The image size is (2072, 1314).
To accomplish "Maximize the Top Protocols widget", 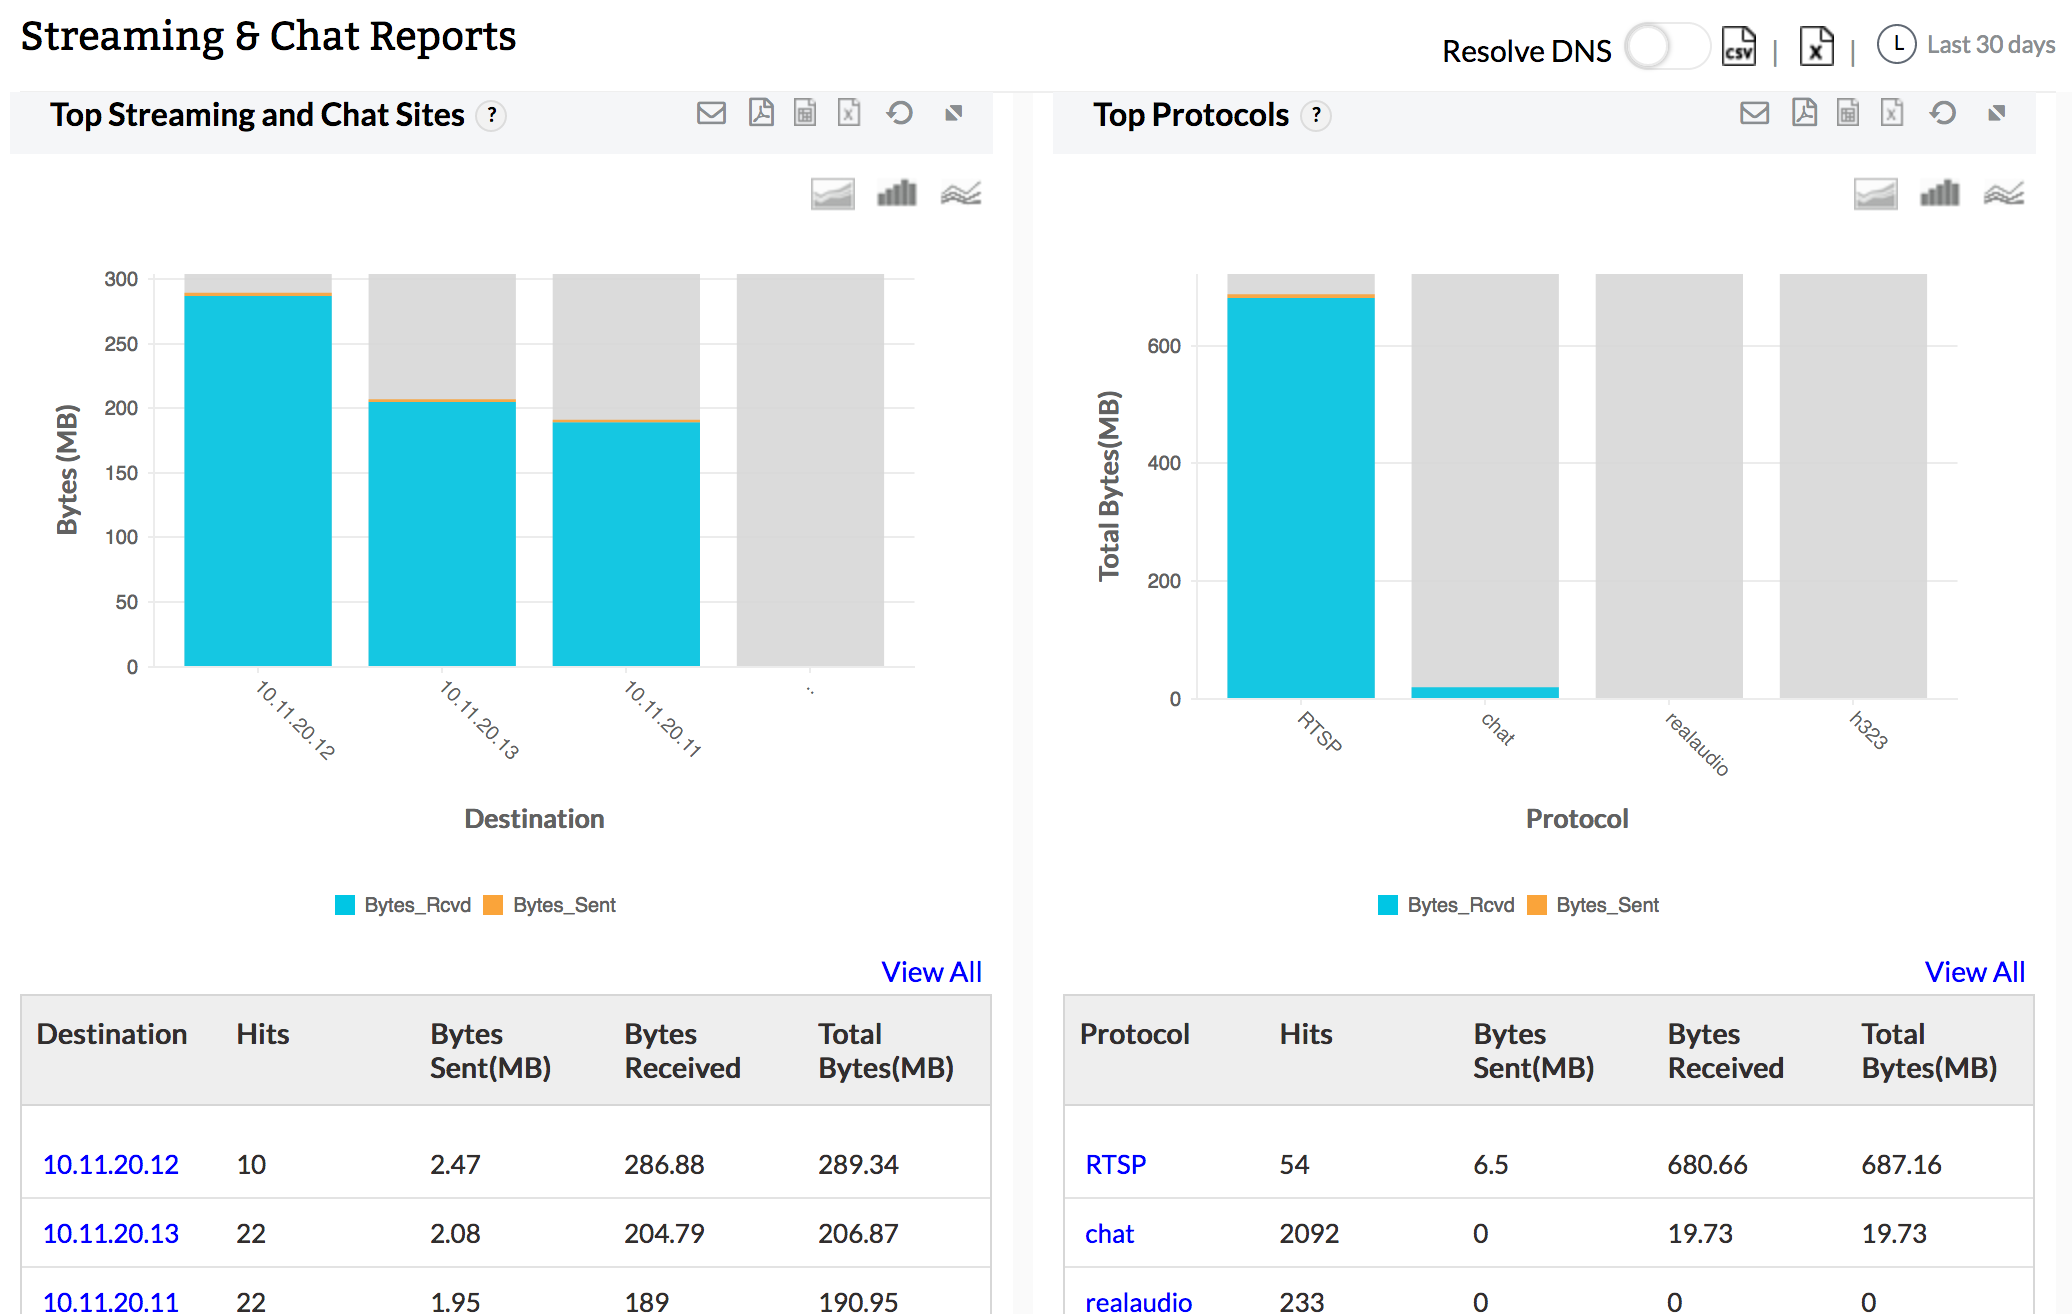I will tap(1997, 113).
